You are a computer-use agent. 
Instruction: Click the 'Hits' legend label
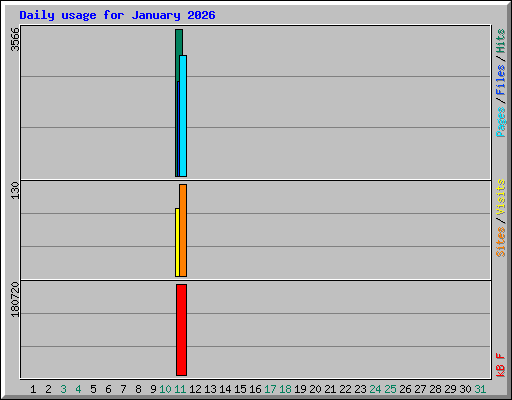500,41
